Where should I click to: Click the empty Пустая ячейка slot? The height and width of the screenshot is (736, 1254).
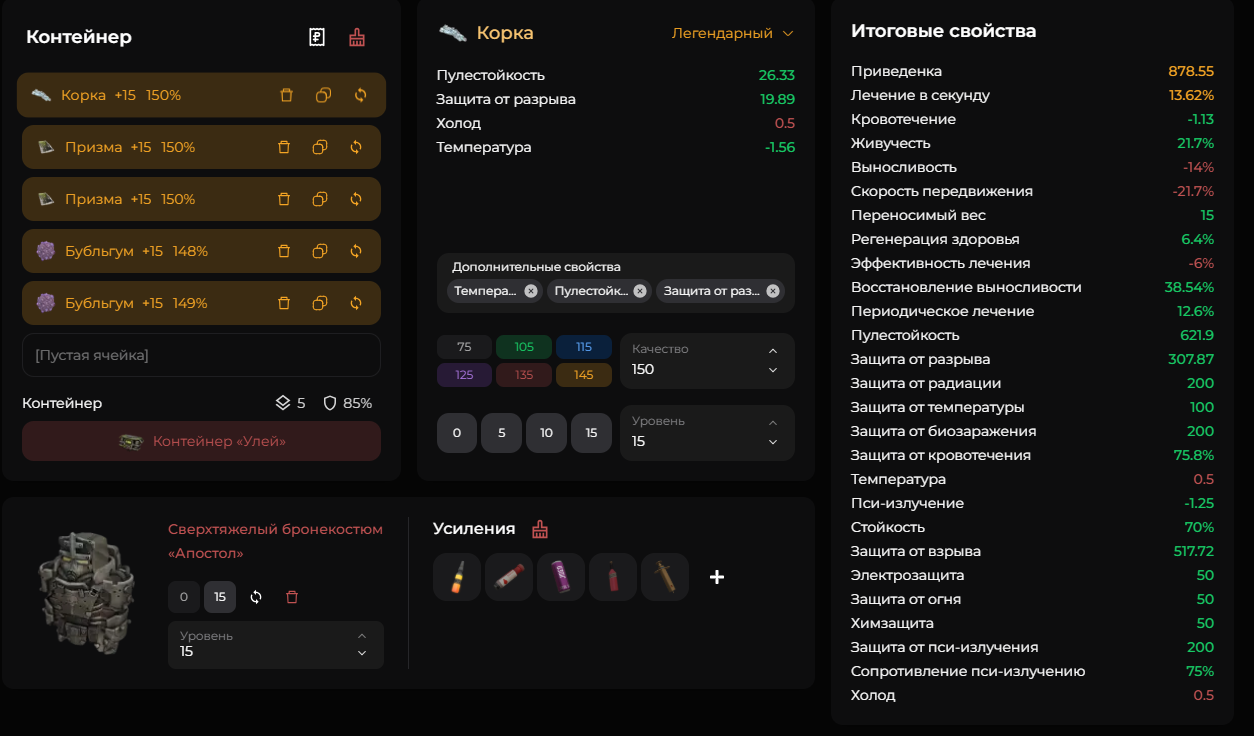tap(201, 355)
